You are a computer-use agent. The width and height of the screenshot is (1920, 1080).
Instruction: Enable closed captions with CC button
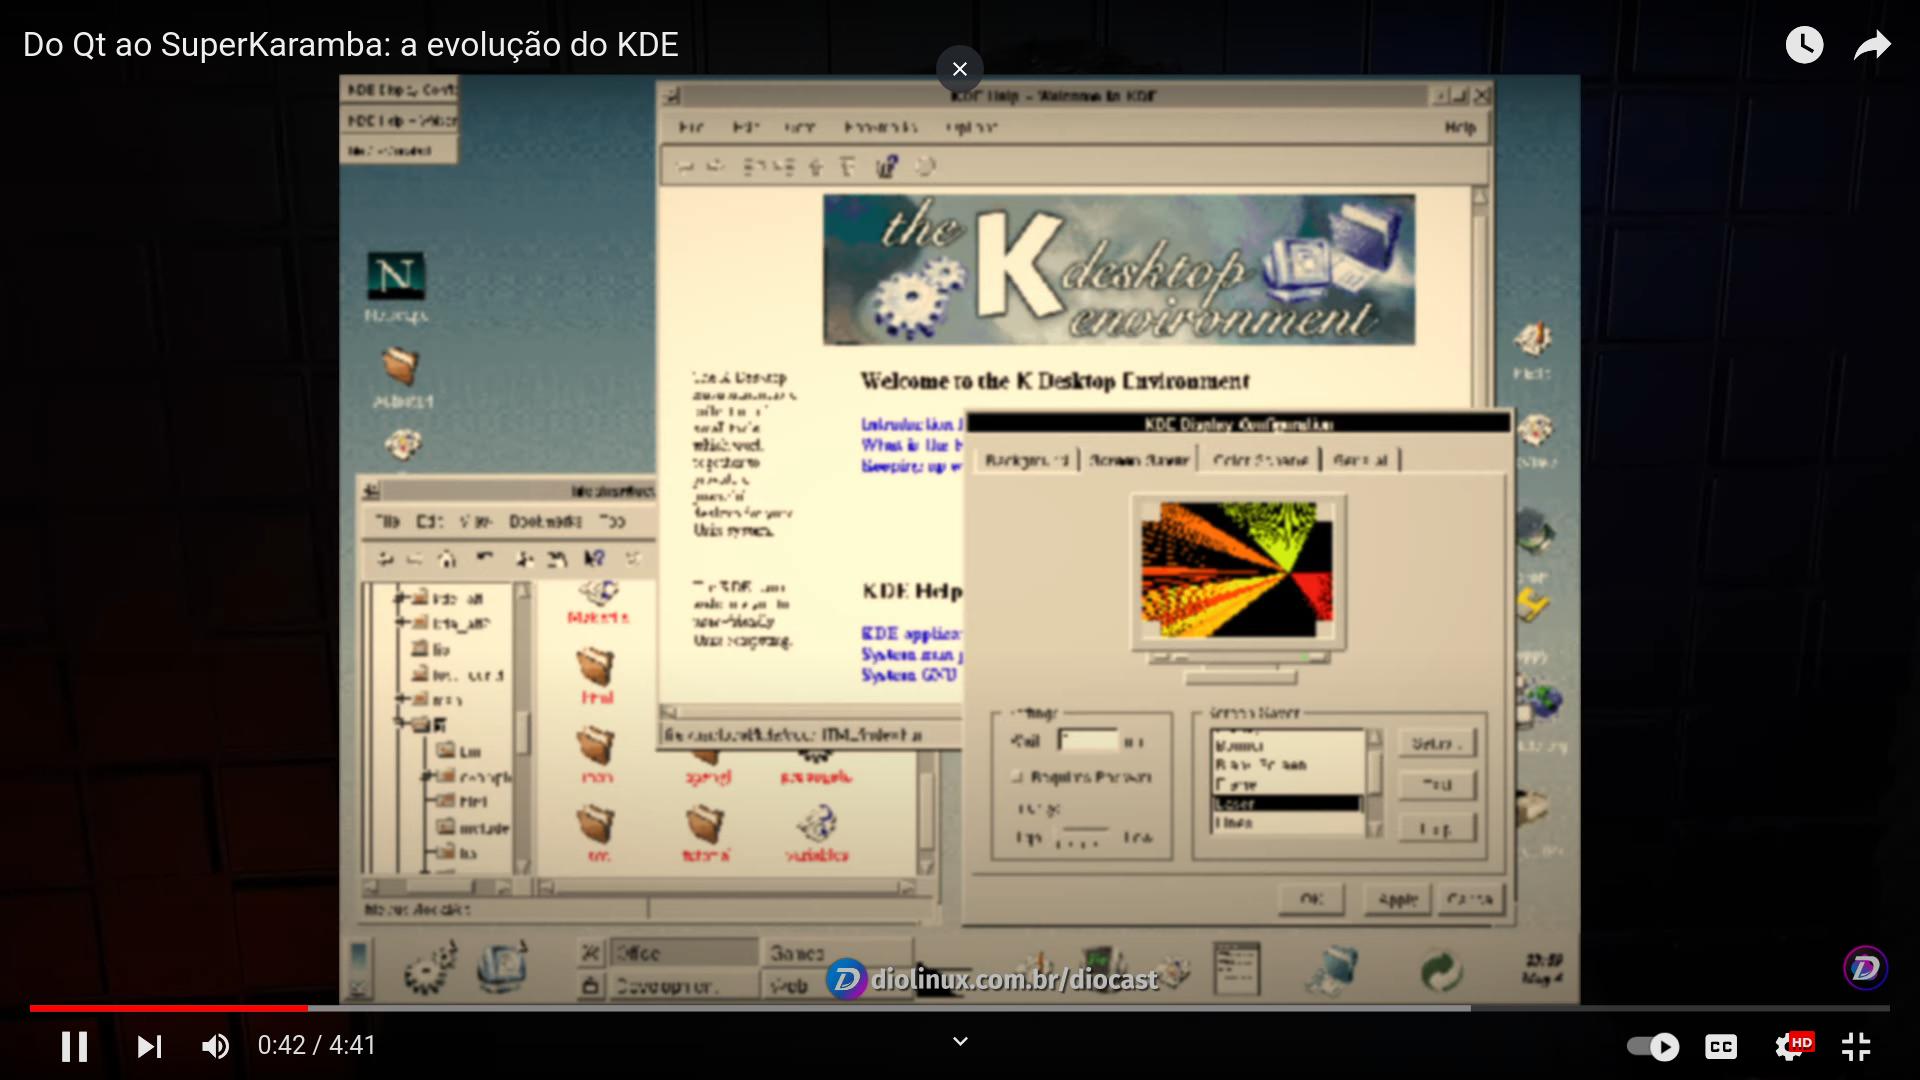(x=1721, y=1046)
